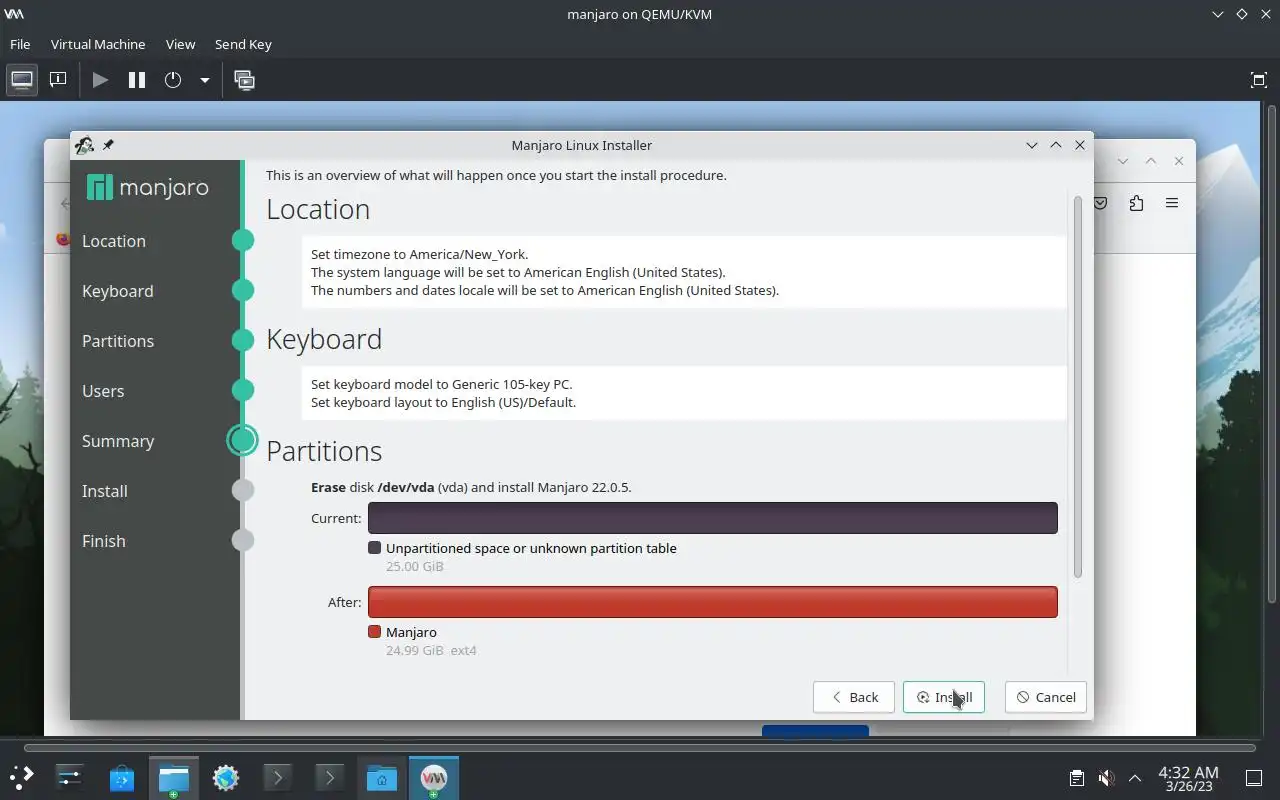Open browser hamburger menu behind installer
This screenshot has width=1280, height=800.
1172,203
